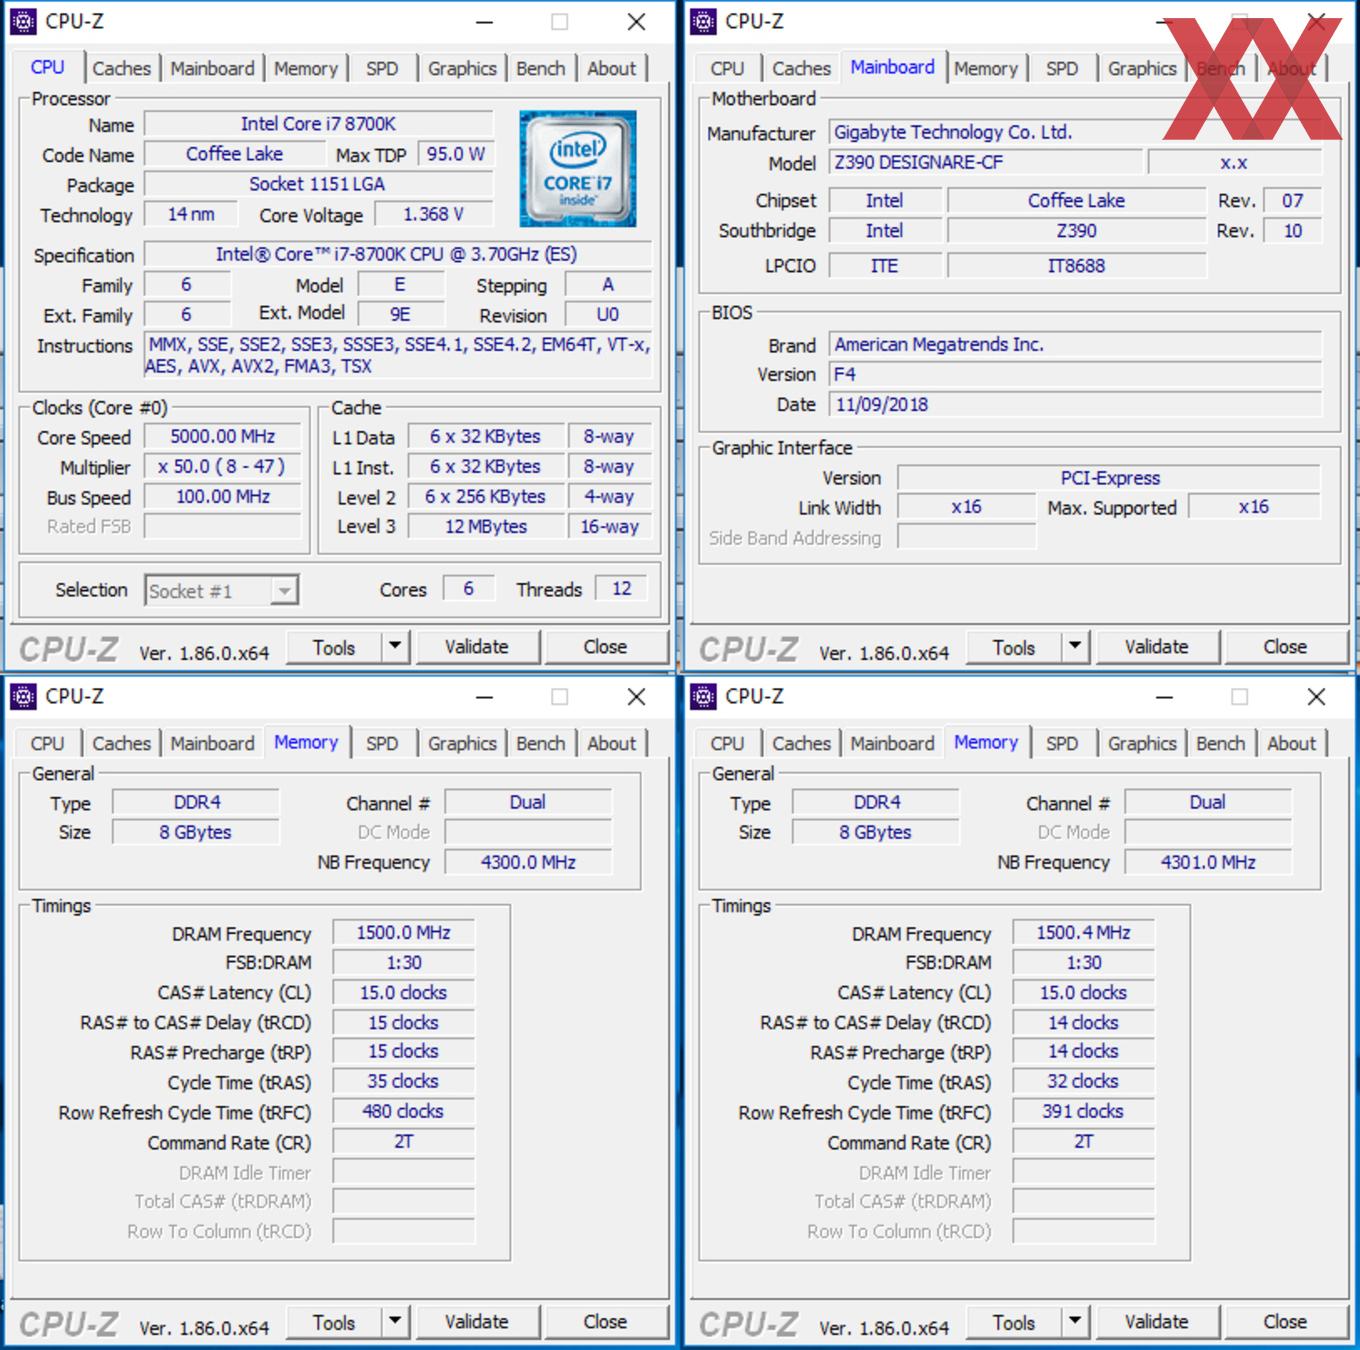
Task: Click the CPU-Z app icon in bottom-right Memory window
Action: (703, 696)
